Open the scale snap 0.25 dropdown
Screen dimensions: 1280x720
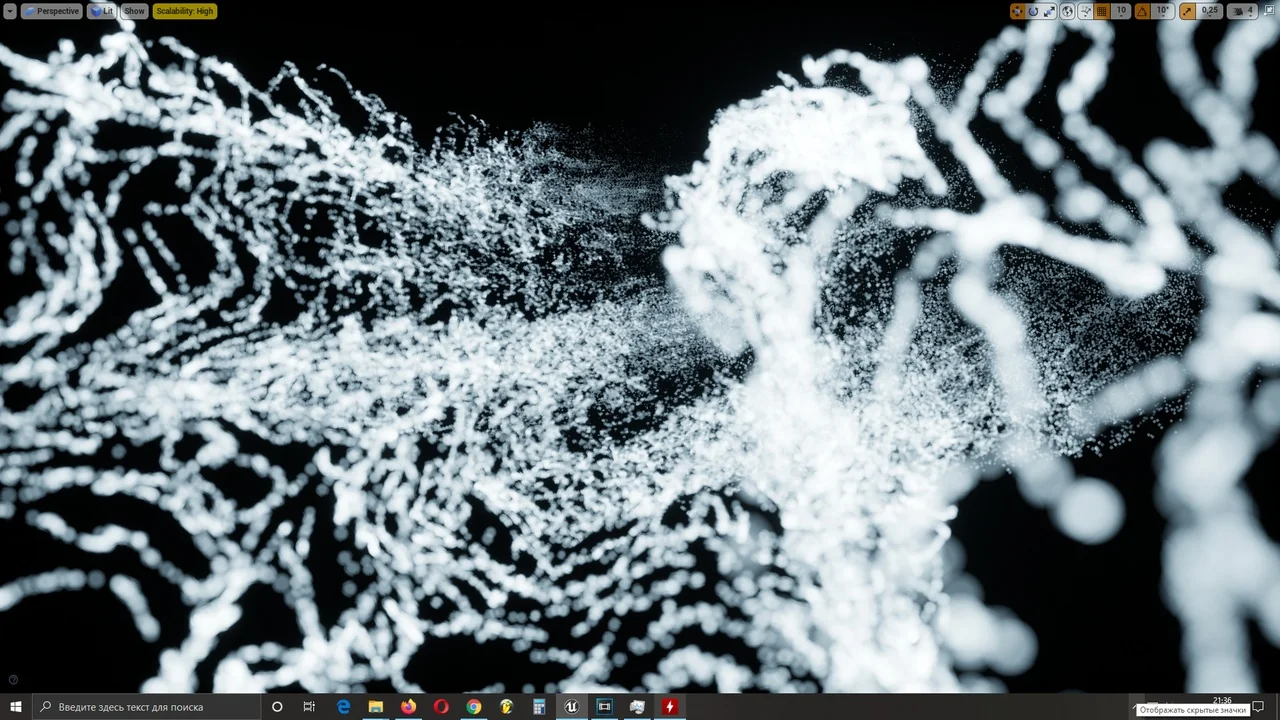click(1210, 11)
